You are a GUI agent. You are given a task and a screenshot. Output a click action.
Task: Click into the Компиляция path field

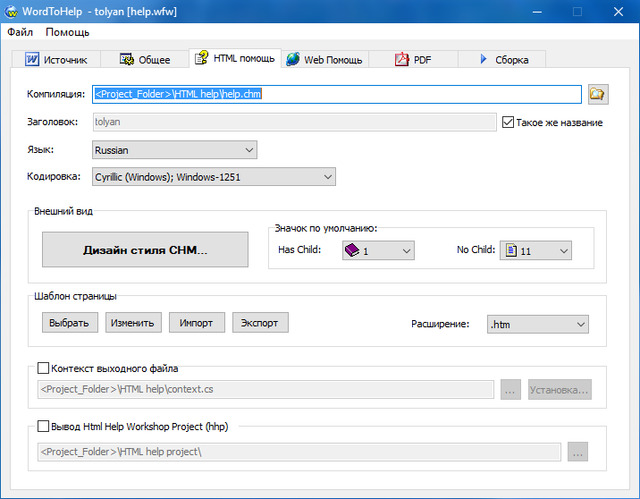pos(336,94)
